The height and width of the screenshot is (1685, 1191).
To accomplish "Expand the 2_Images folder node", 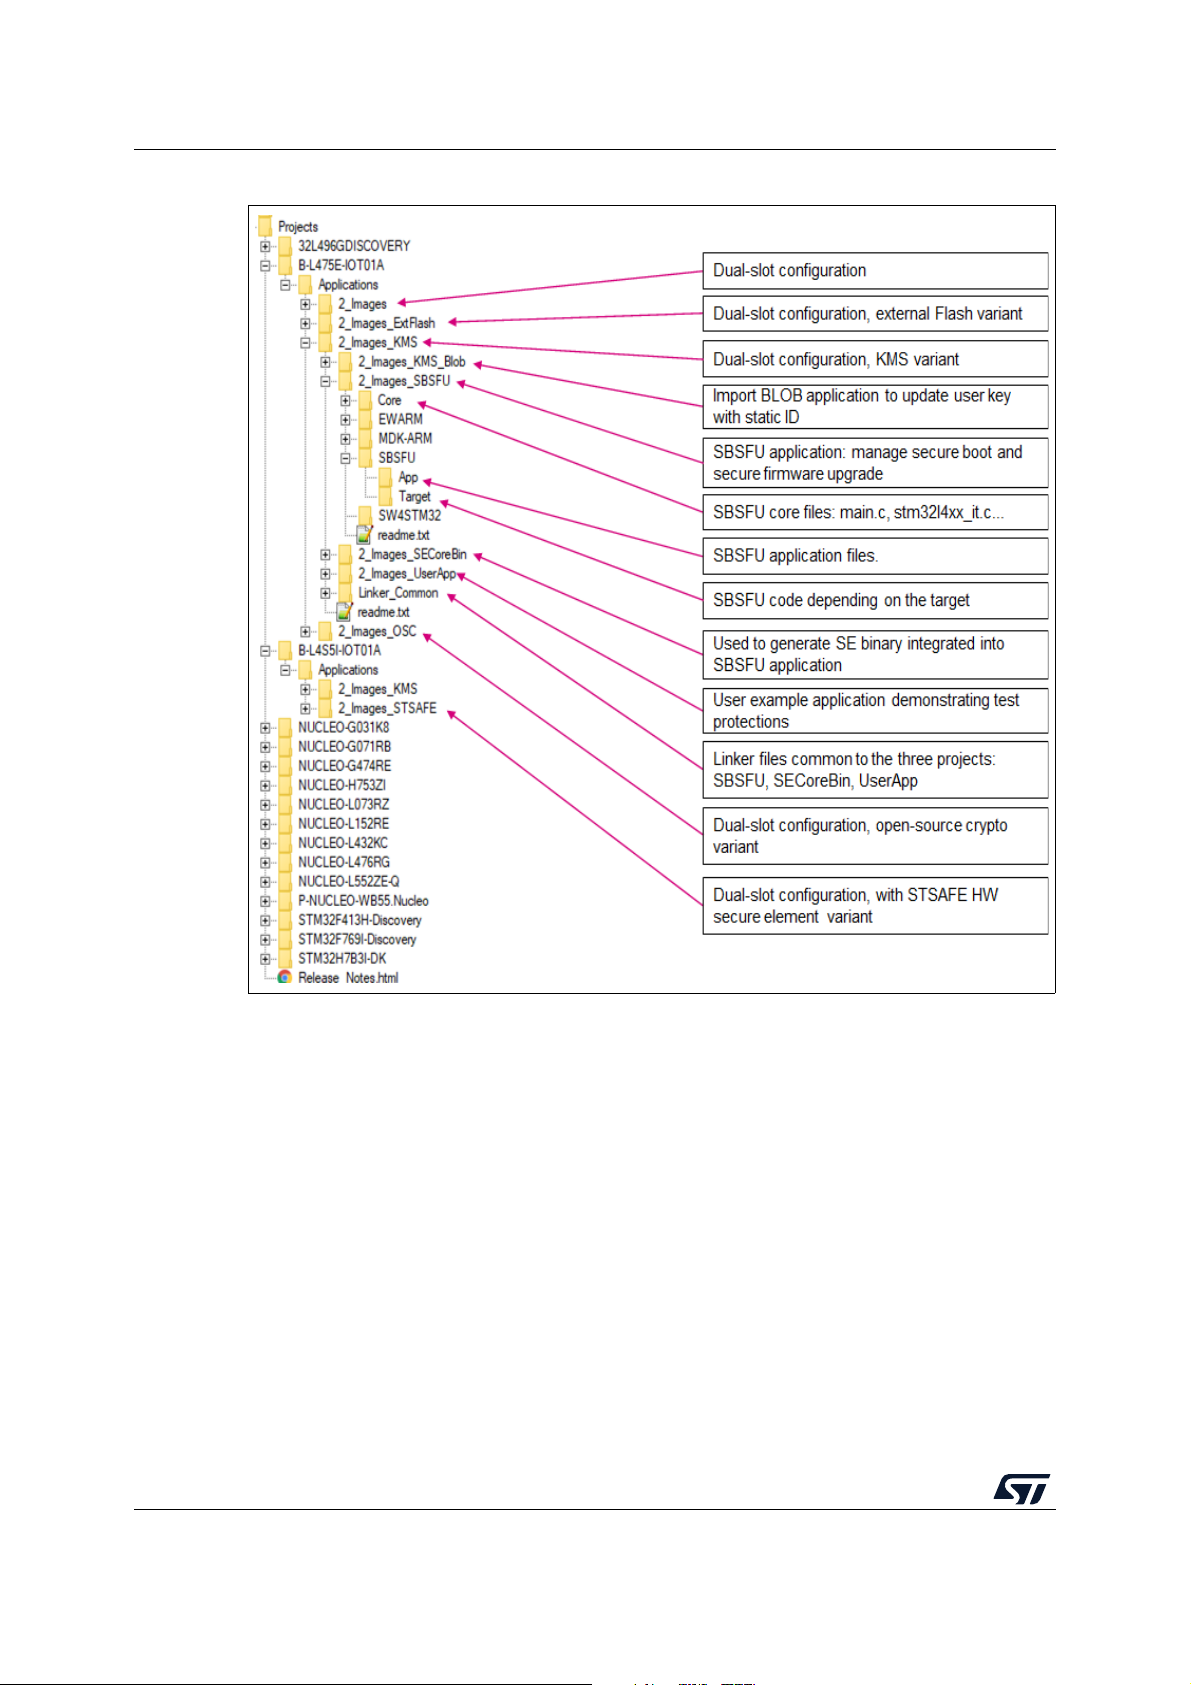I will pyautogui.click(x=305, y=304).
